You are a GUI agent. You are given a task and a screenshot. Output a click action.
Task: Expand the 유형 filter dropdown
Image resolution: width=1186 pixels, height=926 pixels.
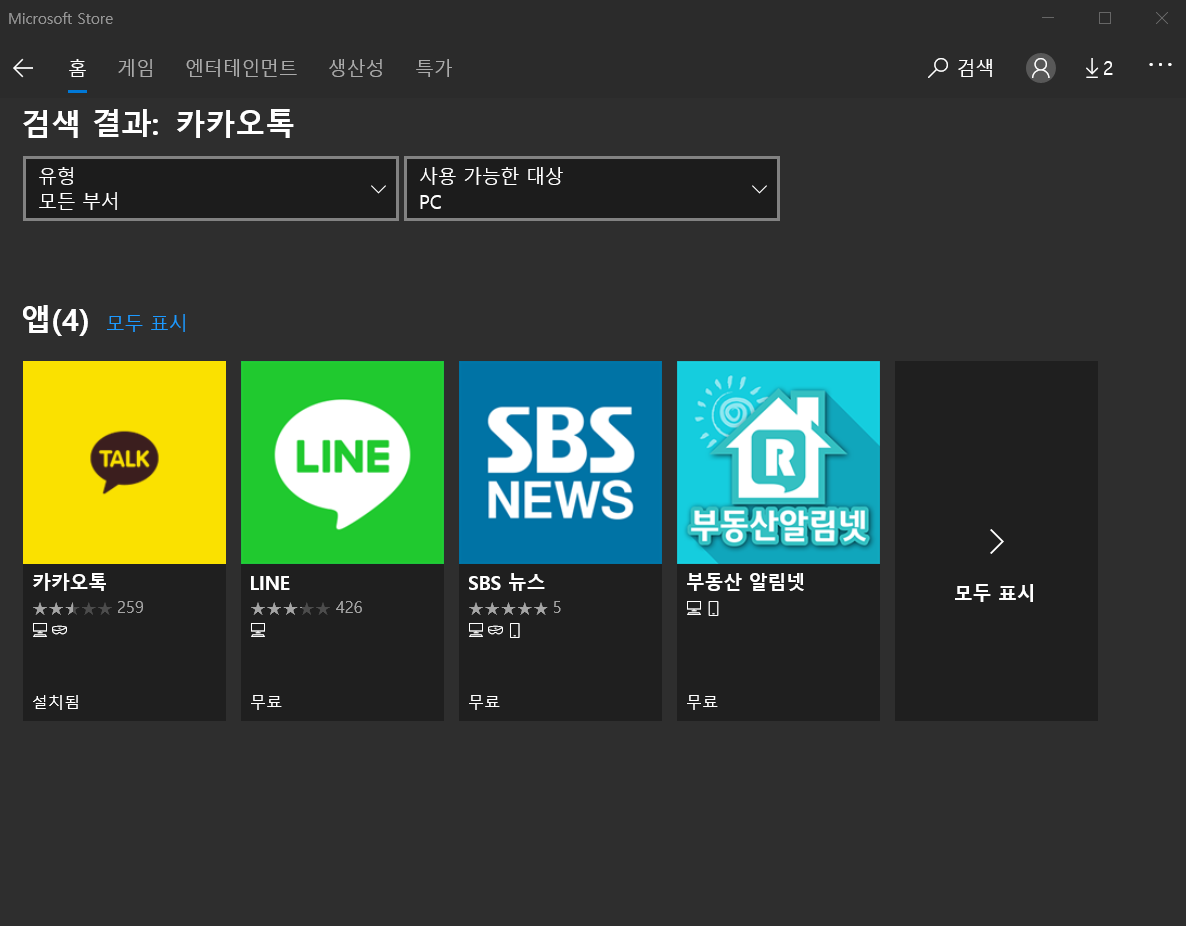click(211, 188)
